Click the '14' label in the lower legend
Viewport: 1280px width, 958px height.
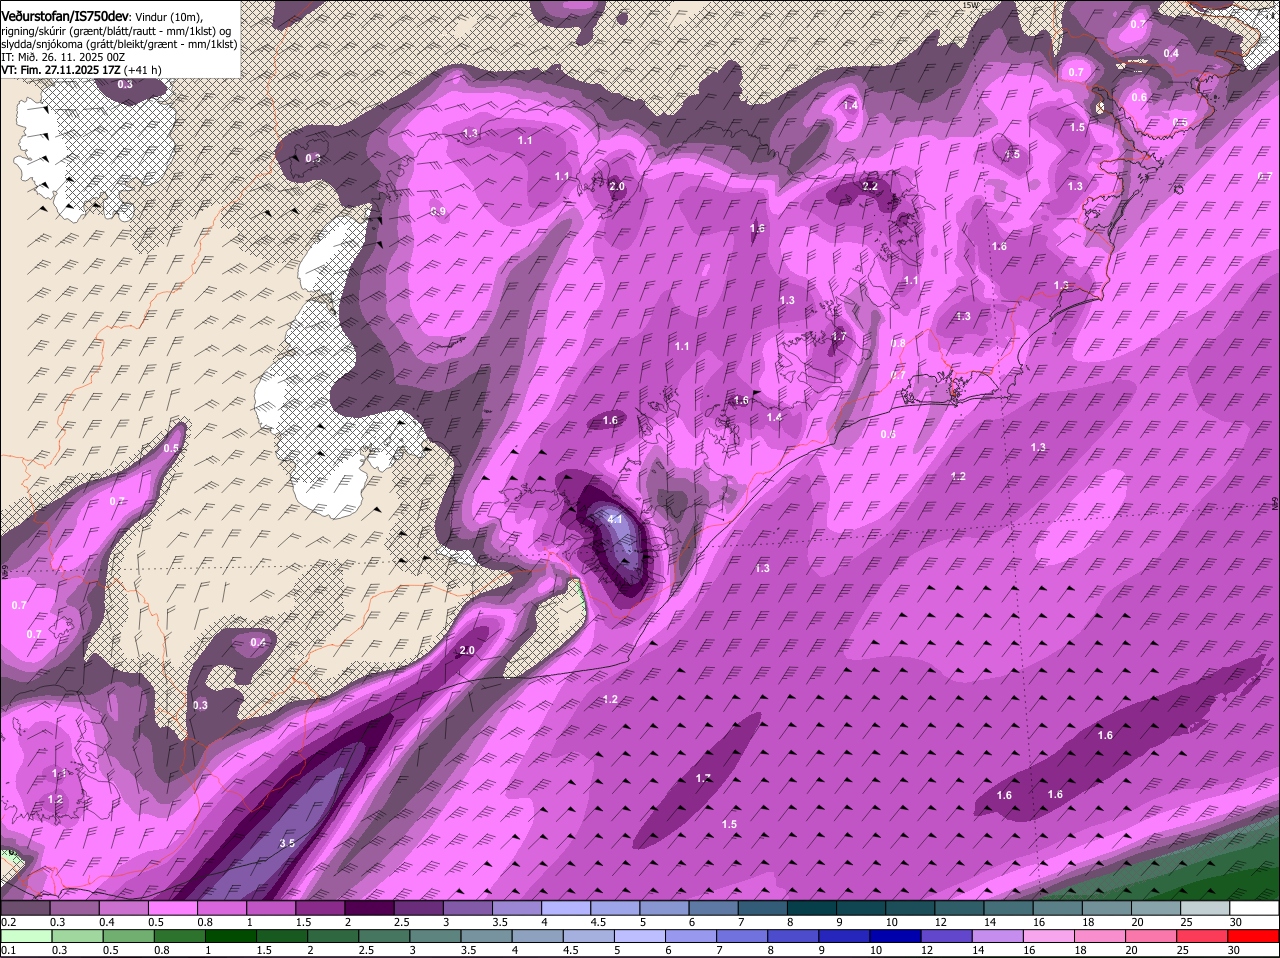976,950
